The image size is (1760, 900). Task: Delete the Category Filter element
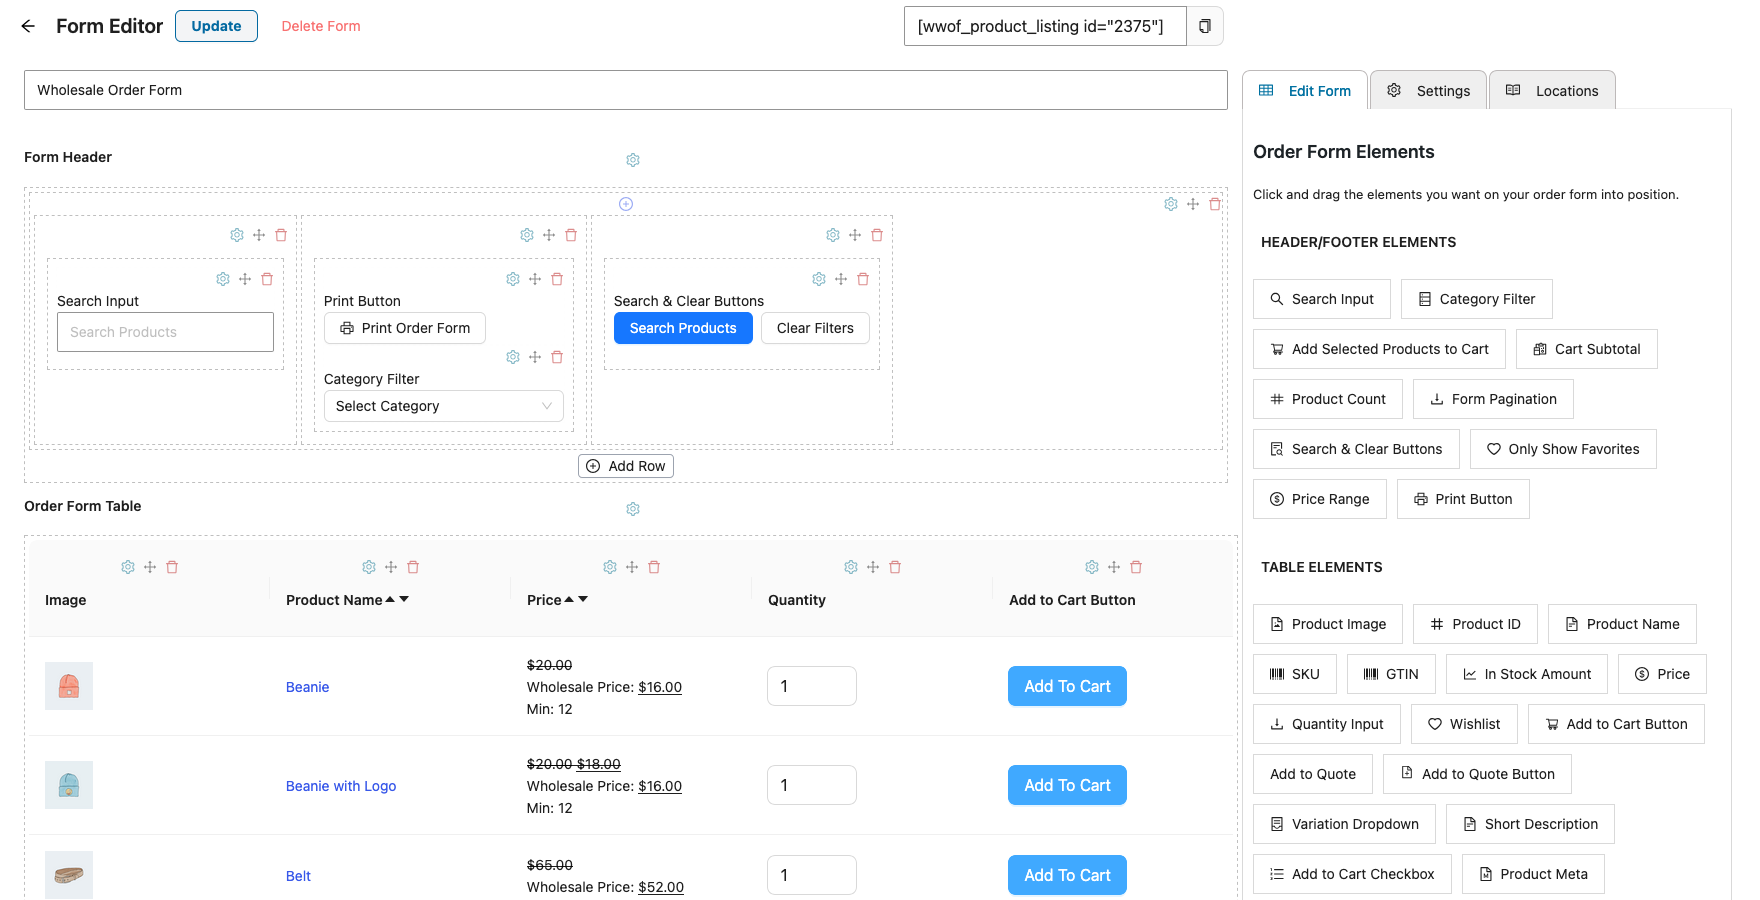pos(557,357)
